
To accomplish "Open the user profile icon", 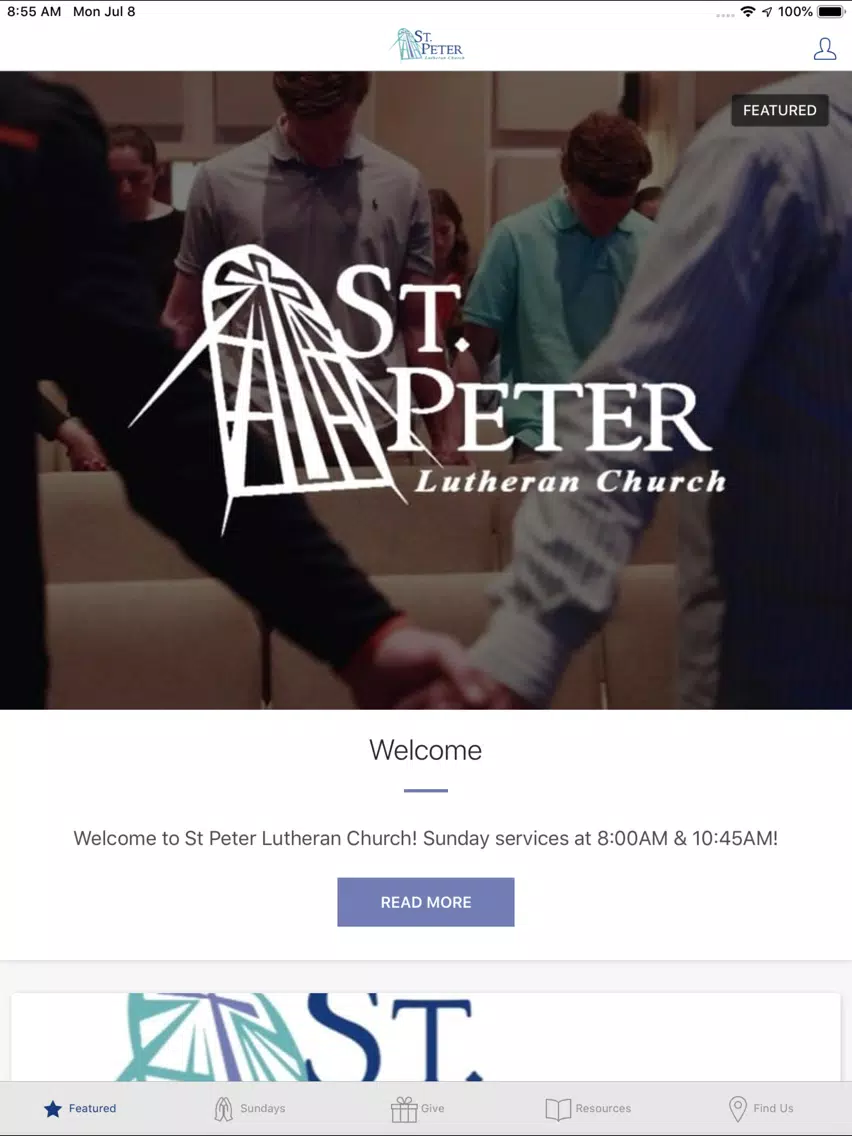I will [824, 49].
